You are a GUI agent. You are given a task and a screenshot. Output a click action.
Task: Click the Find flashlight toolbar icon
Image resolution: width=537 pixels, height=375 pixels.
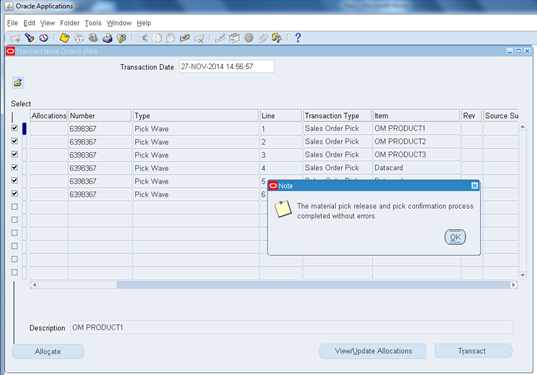(29, 38)
